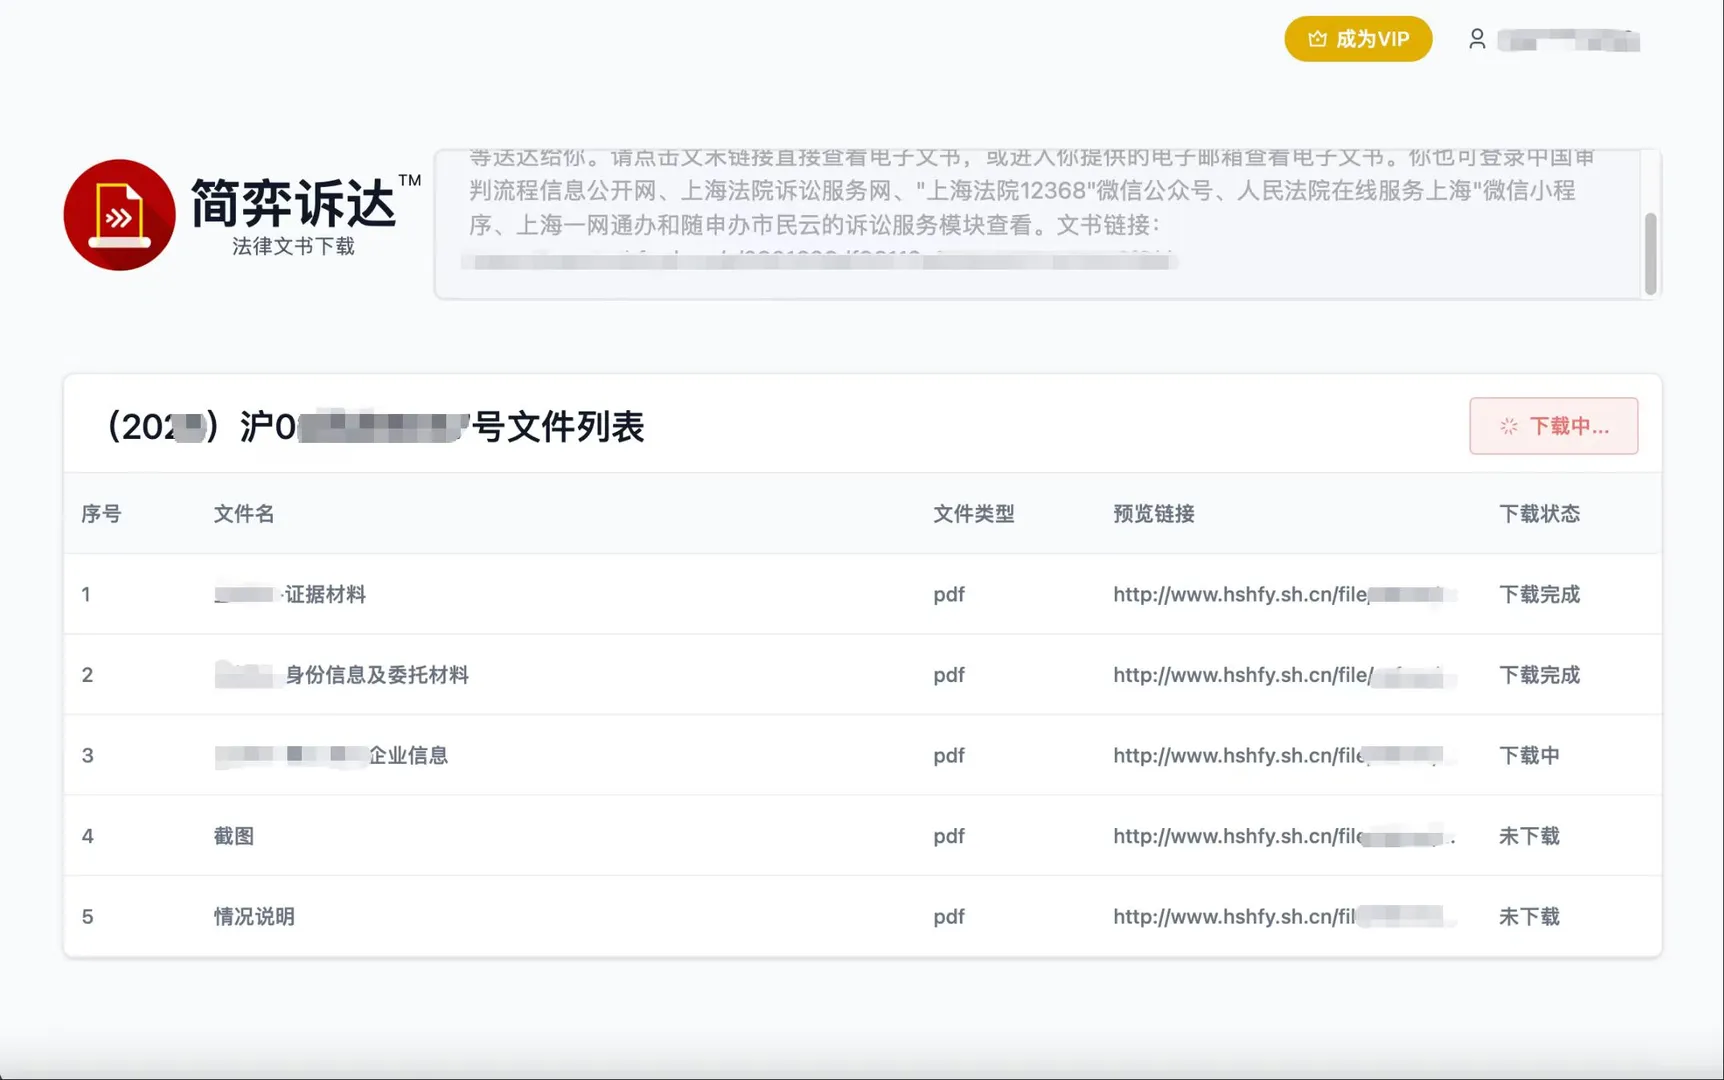Click the 简弈诉达 red document logo

[119, 215]
